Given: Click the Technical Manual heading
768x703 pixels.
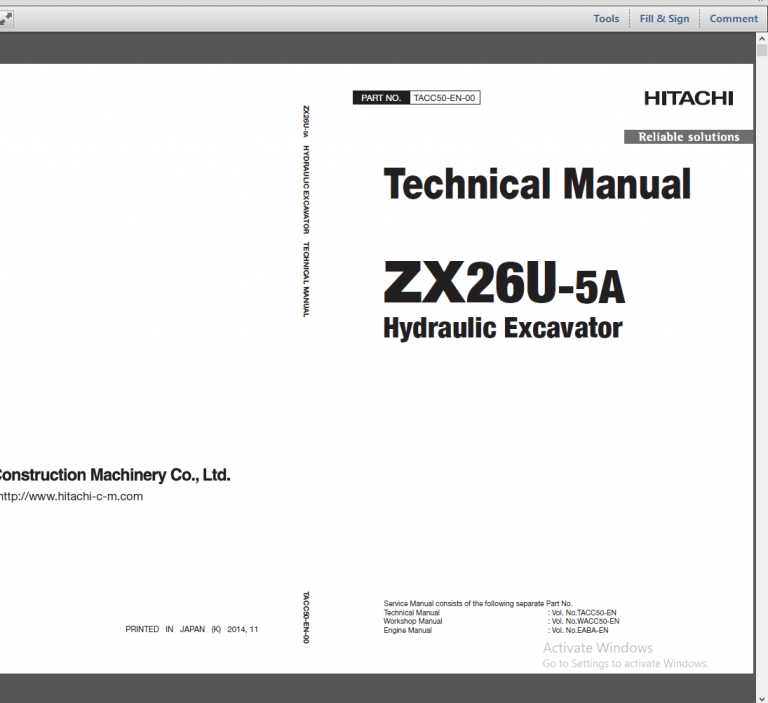Looking at the screenshot, I should click(537, 184).
